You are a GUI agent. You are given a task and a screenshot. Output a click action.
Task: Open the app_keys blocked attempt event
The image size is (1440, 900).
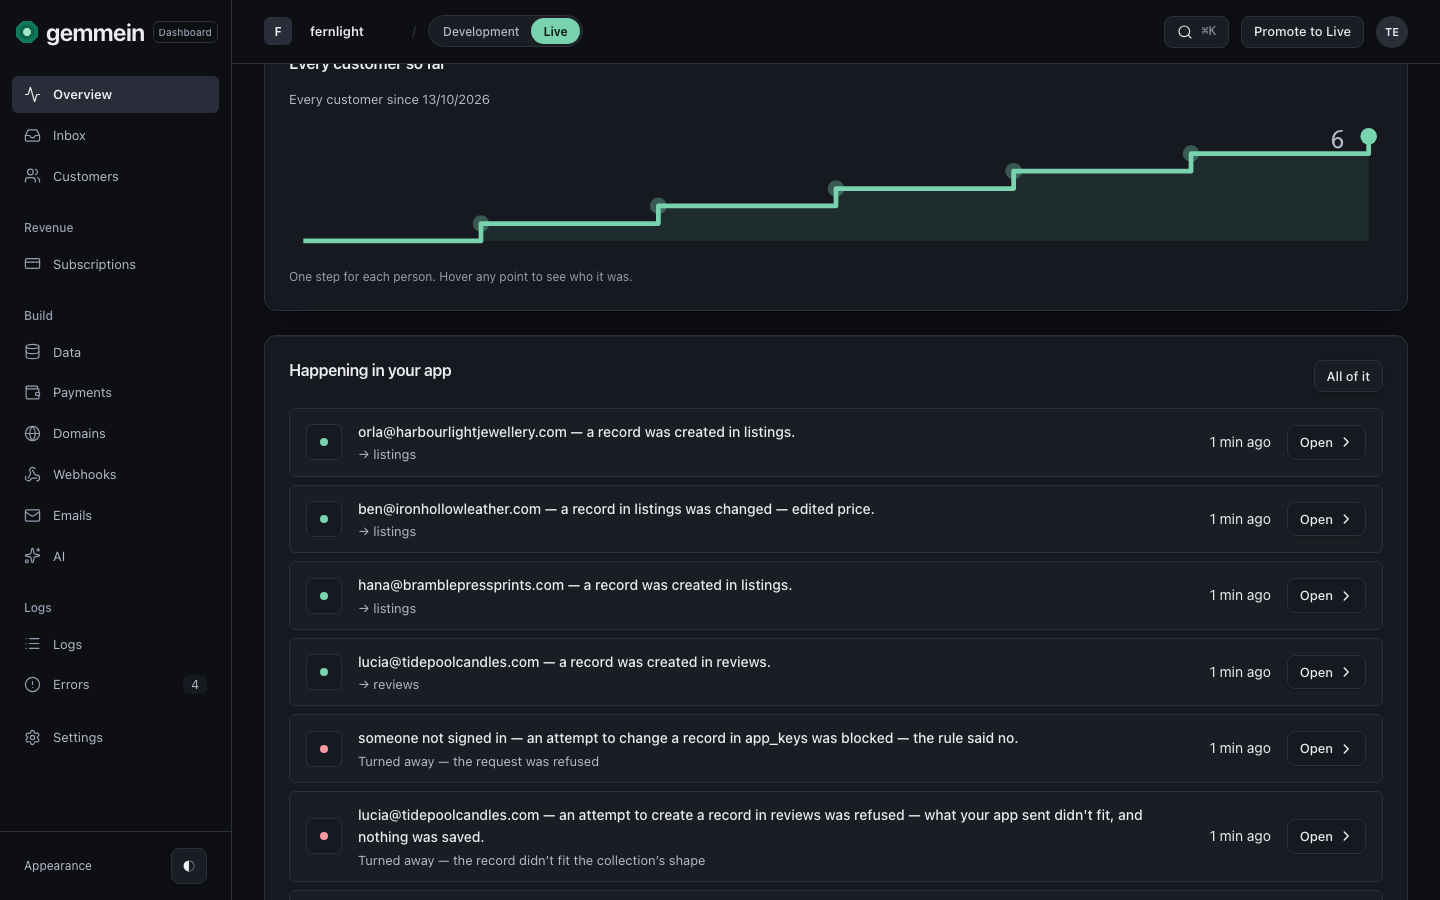point(1326,749)
